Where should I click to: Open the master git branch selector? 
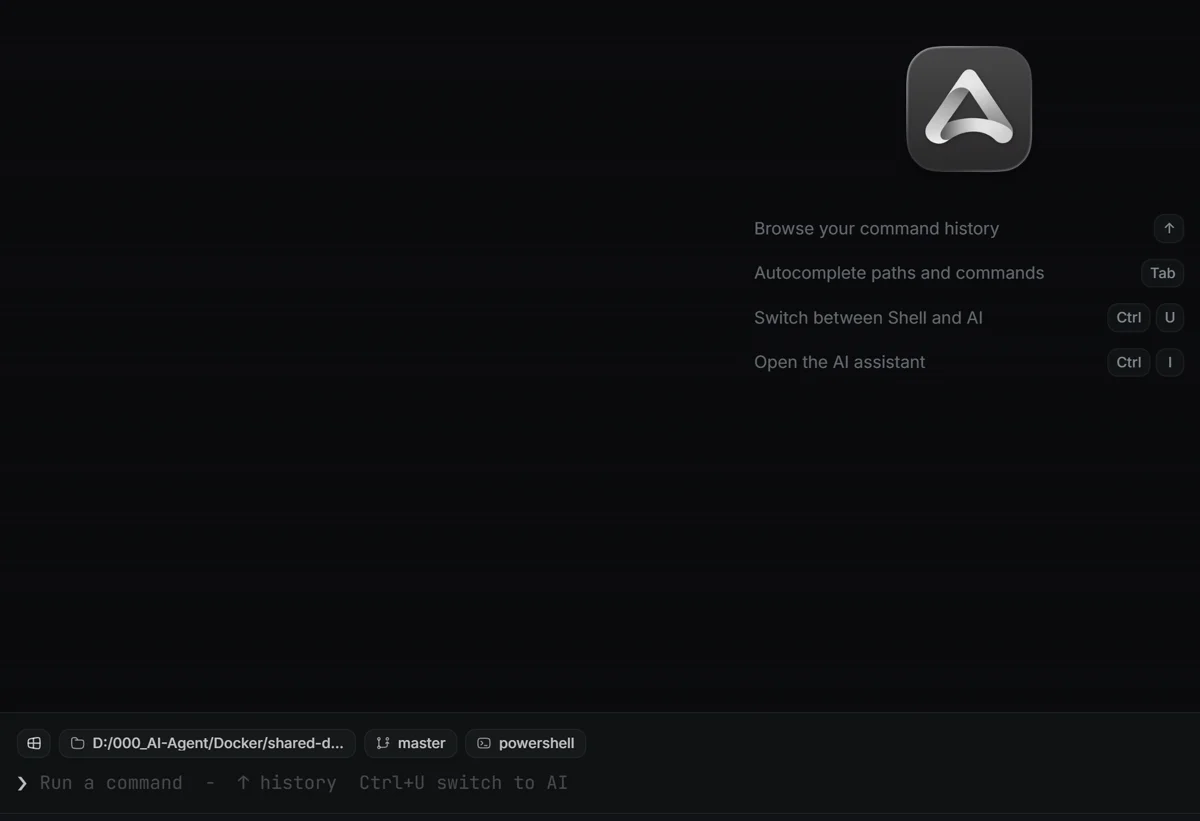click(411, 743)
